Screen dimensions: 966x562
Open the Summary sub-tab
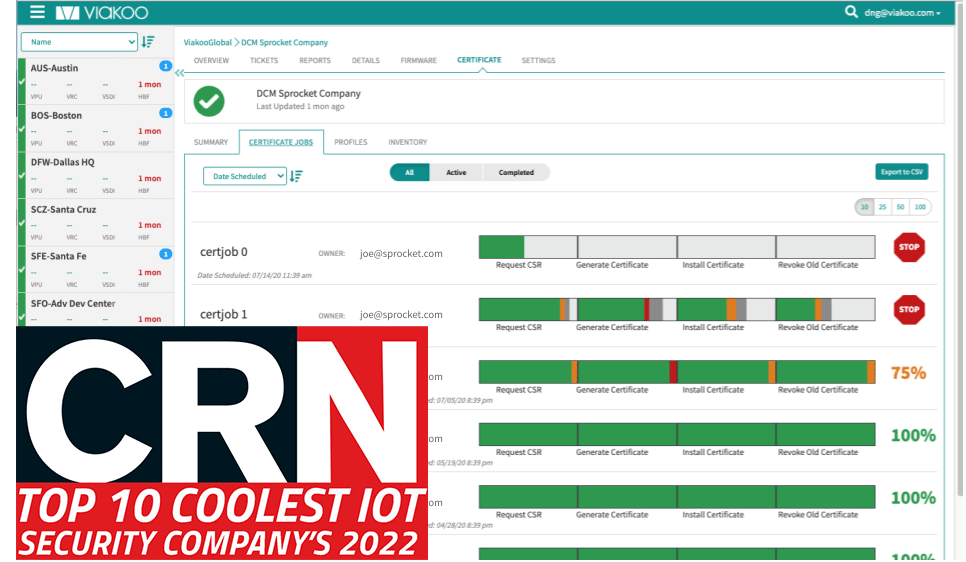[x=211, y=142]
